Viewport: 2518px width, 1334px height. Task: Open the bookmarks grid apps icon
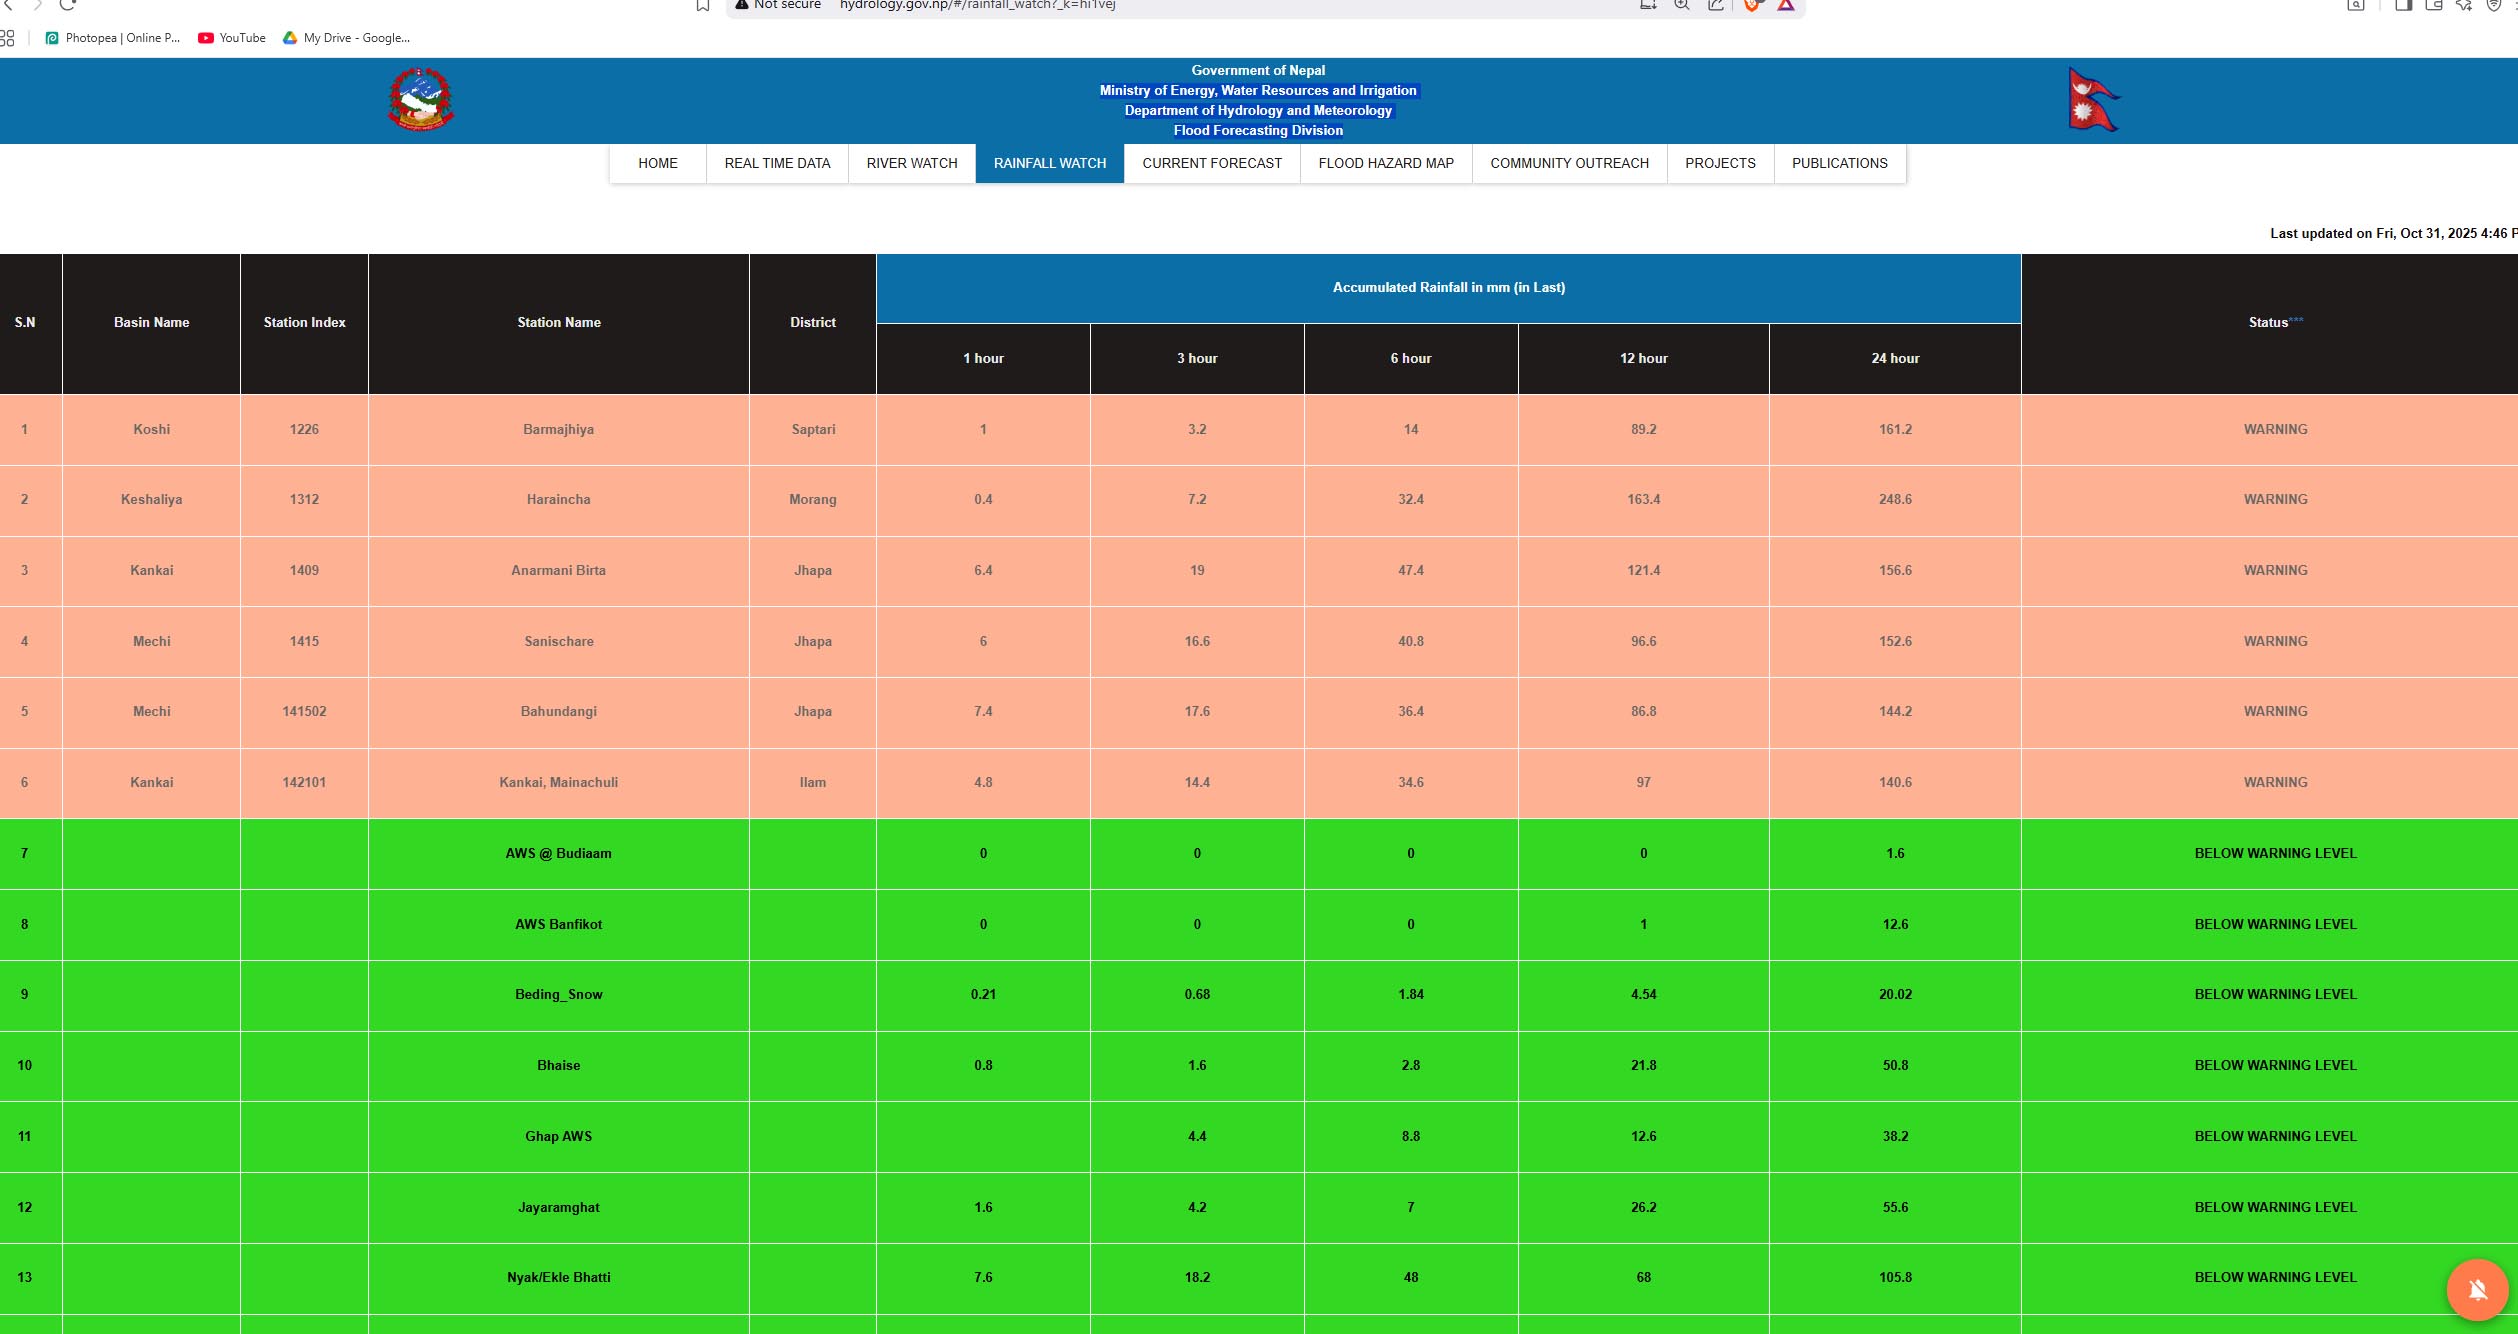tap(8, 38)
